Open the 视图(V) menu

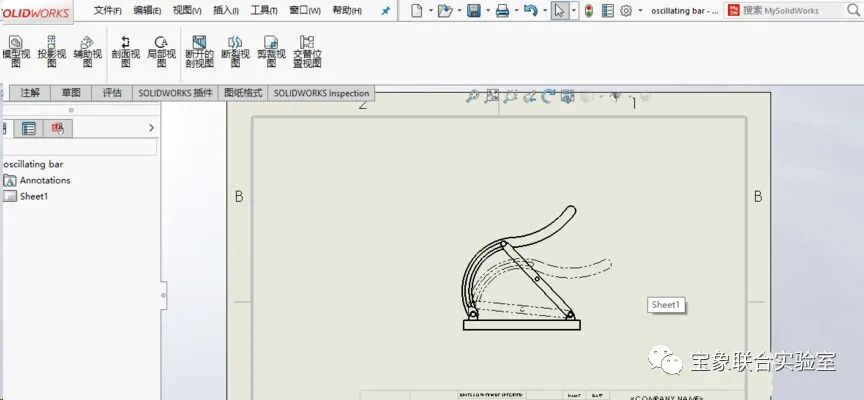pos(187,10)
